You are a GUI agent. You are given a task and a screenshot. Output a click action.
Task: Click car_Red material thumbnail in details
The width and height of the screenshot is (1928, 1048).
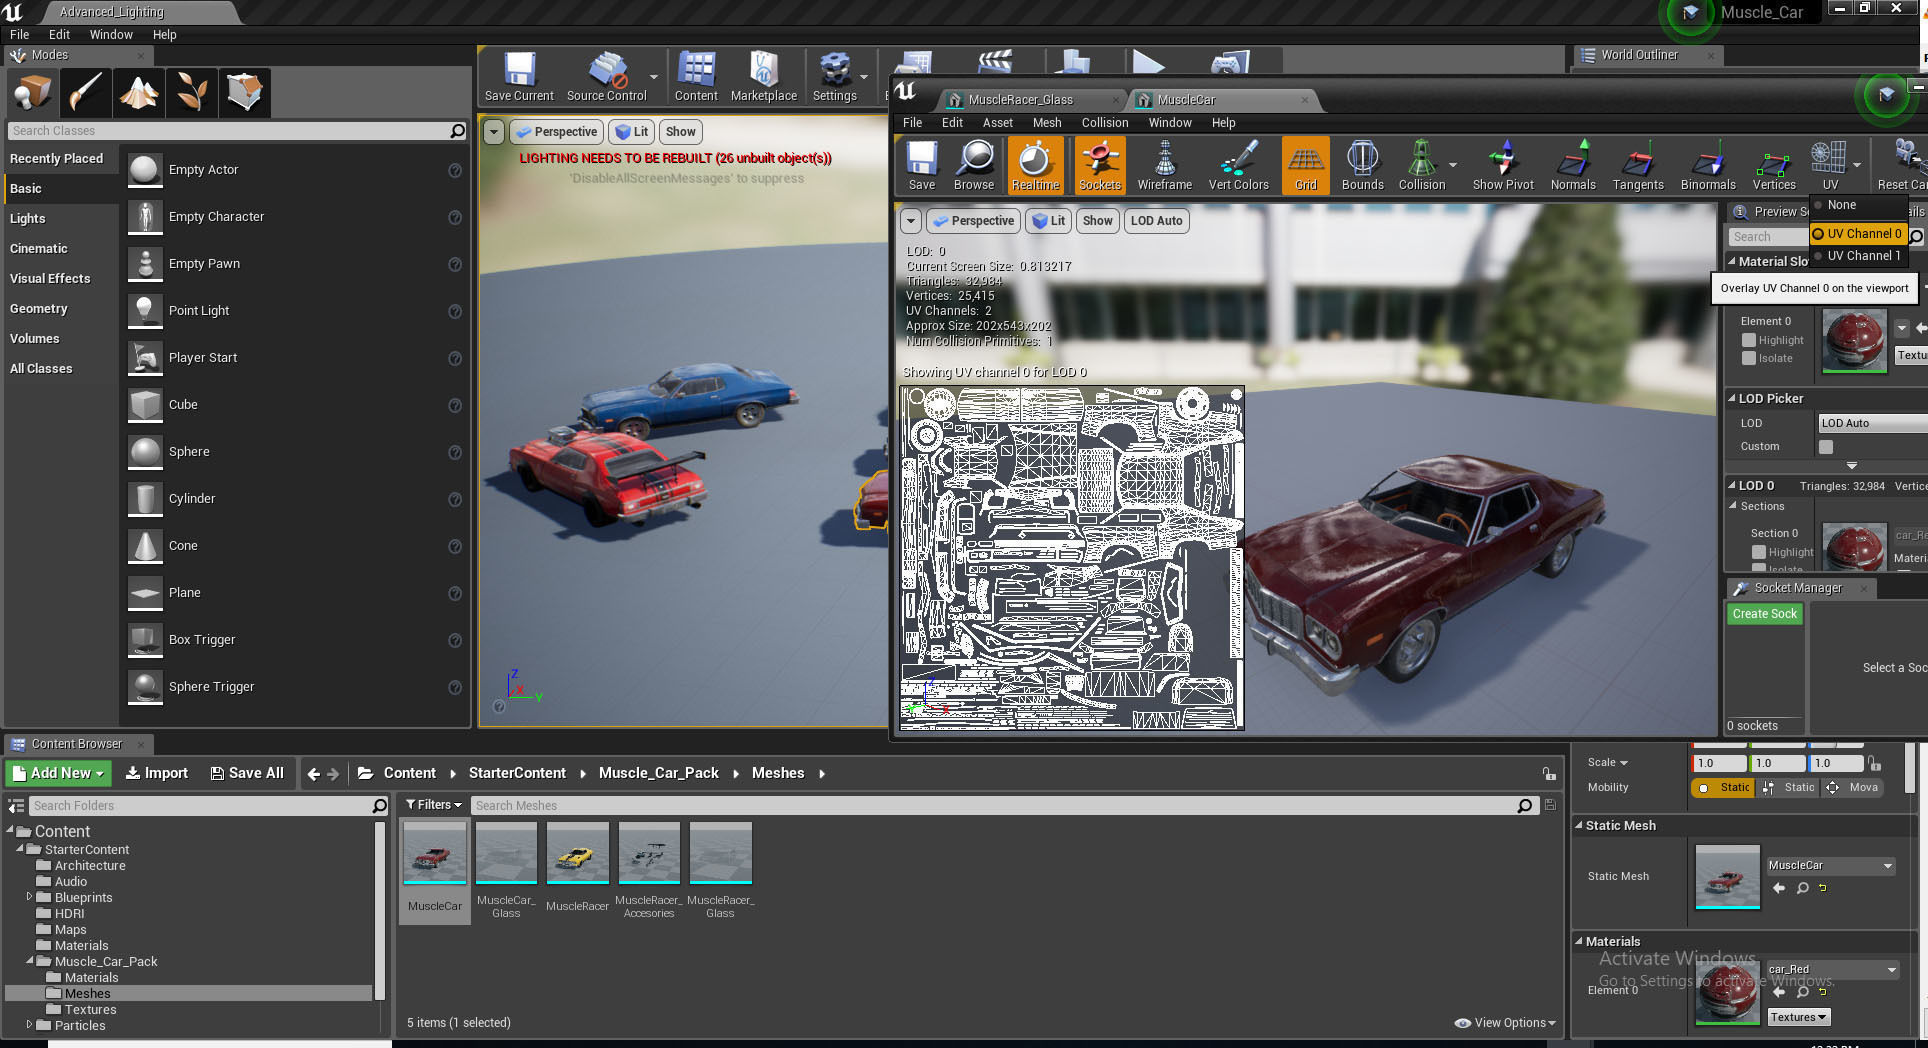point(1727,991)
